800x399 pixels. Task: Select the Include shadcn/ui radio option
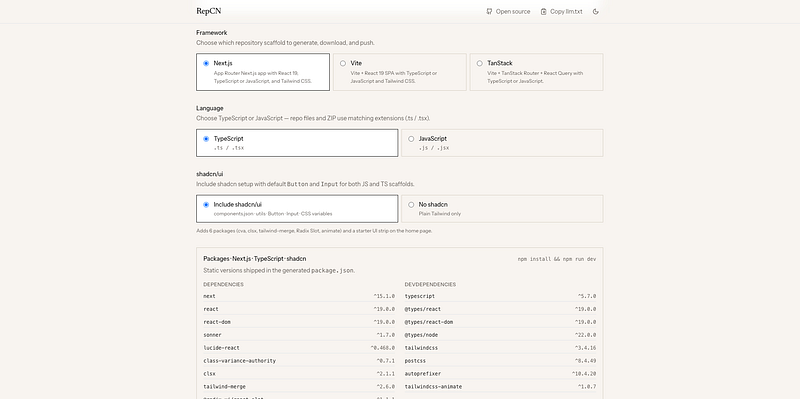(x=206, y=205)
